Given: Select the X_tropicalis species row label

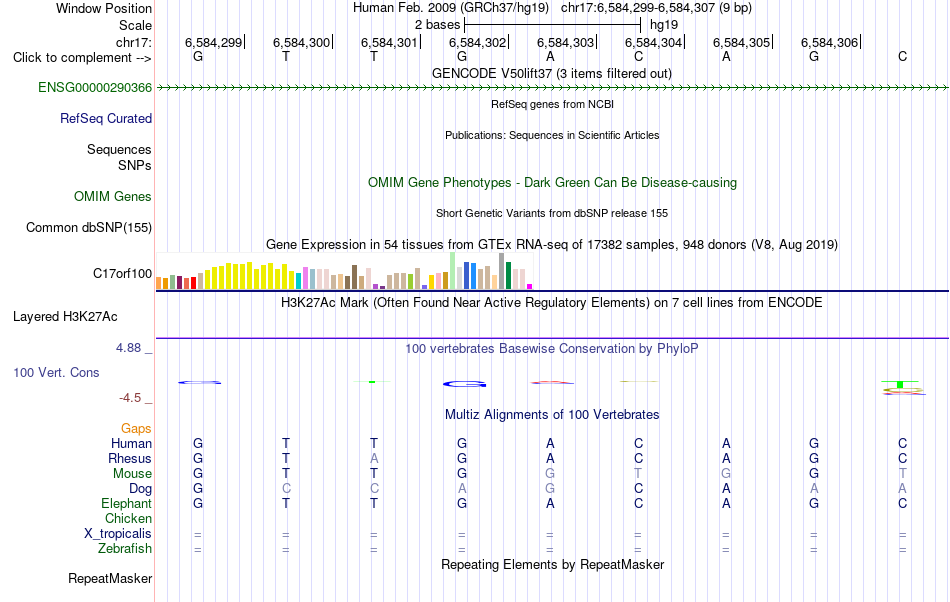Looking at the screenshot, I should click(118, 534).
